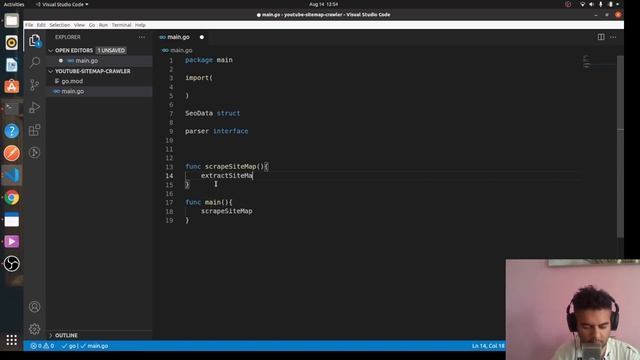Click 'package main' on line 1
Screen dimensions: 640x360
tap(209, 60)
